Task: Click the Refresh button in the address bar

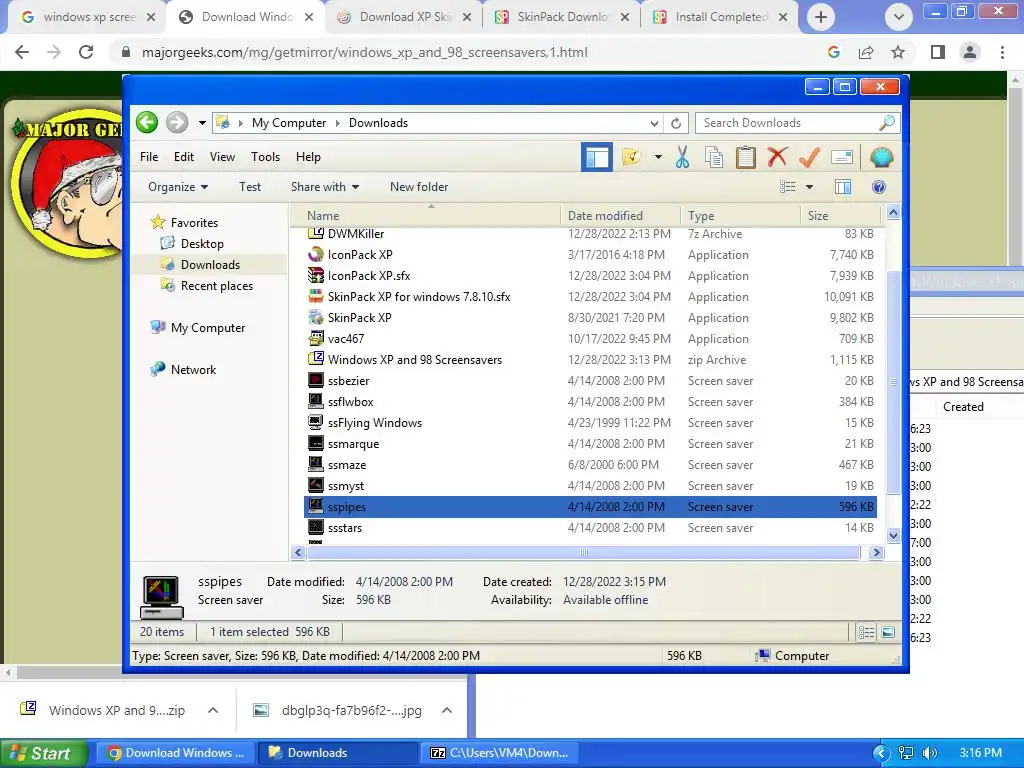Action: pos(676,123)
